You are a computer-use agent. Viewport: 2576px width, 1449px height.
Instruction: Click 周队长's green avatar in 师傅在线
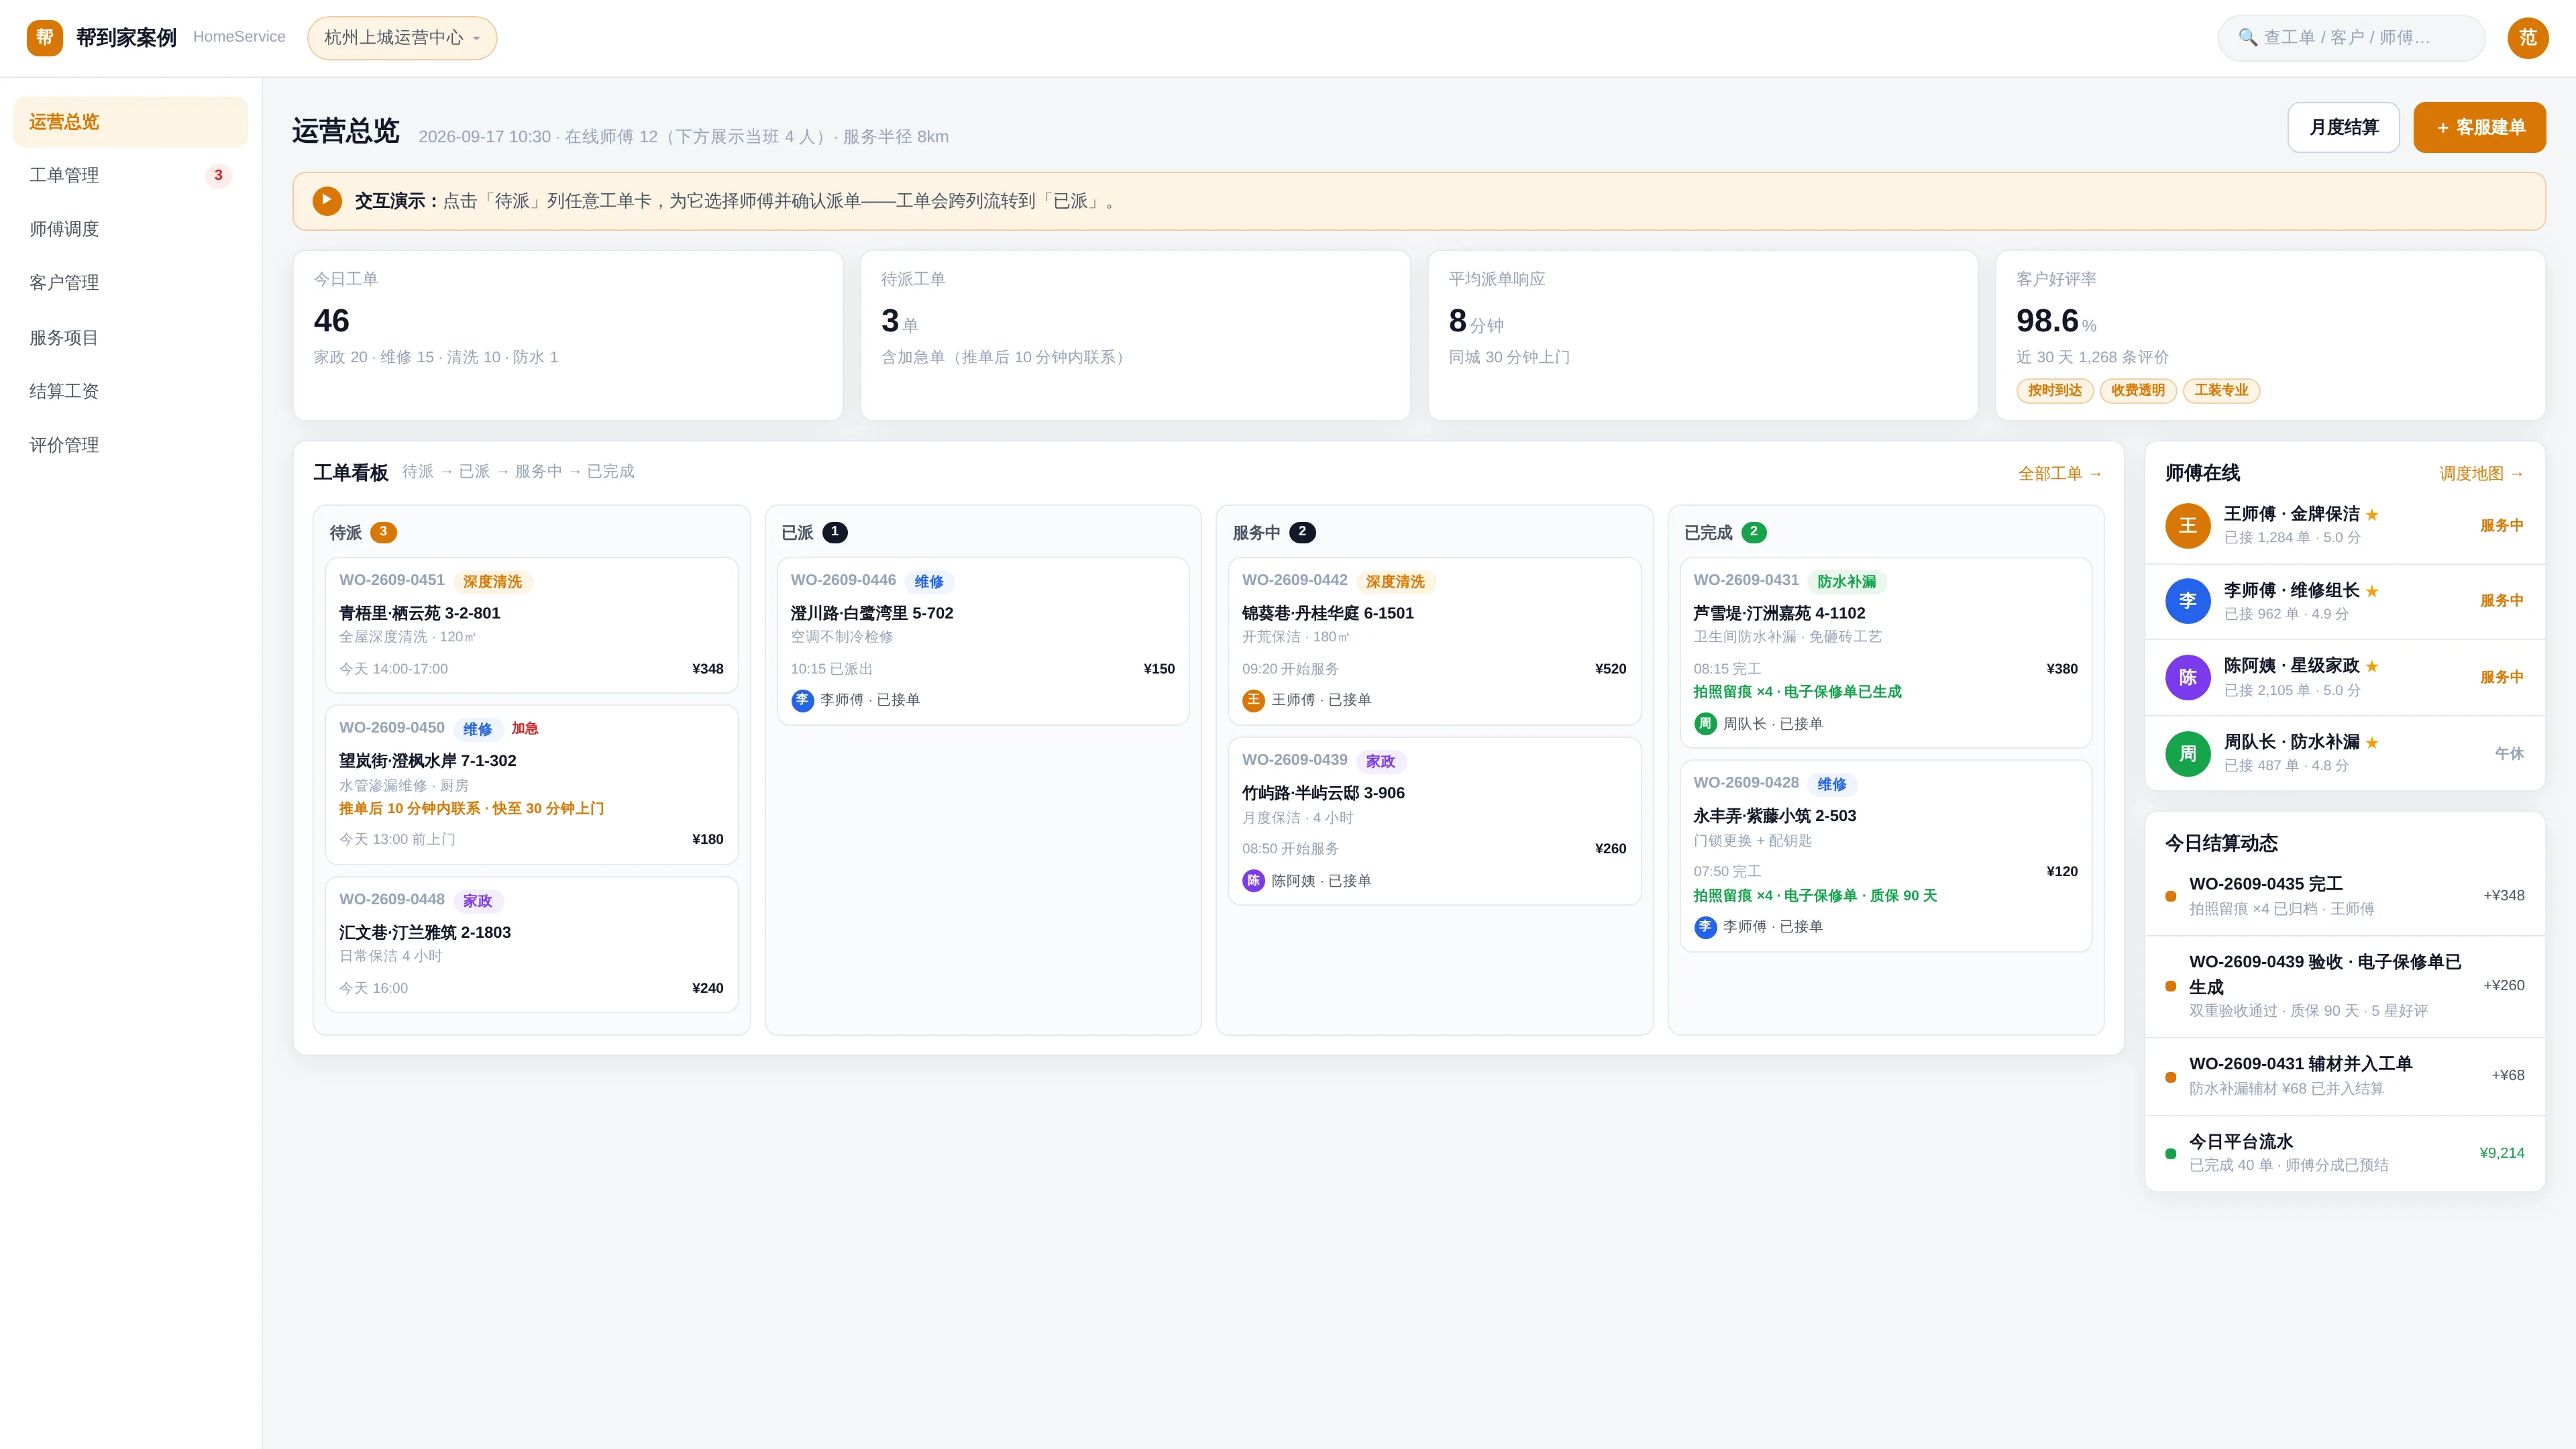pos(2187,753)
